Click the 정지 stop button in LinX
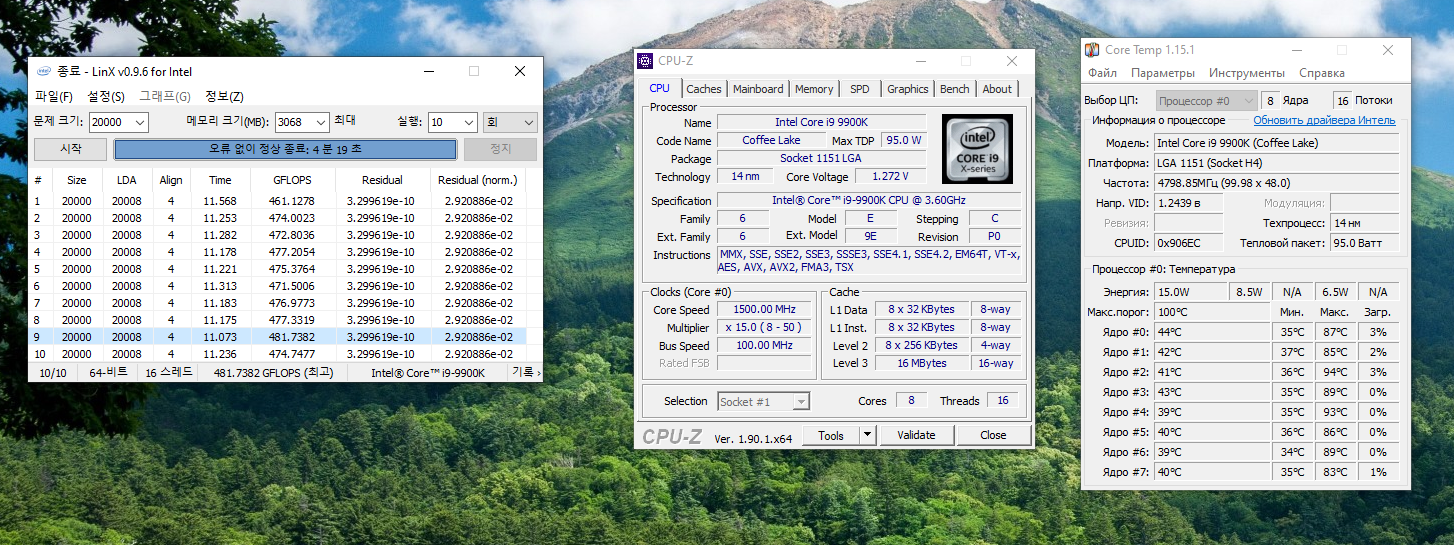The image size is (1454, 545). click(500, 149)
